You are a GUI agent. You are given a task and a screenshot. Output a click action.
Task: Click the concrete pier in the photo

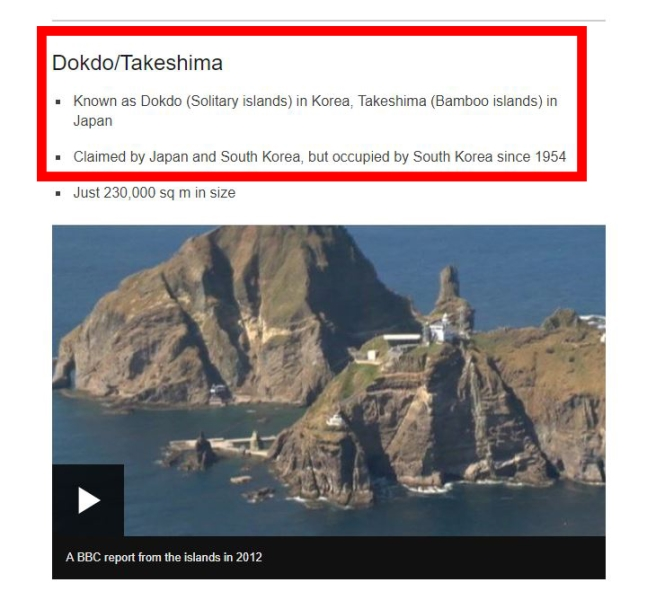(223, 445)
